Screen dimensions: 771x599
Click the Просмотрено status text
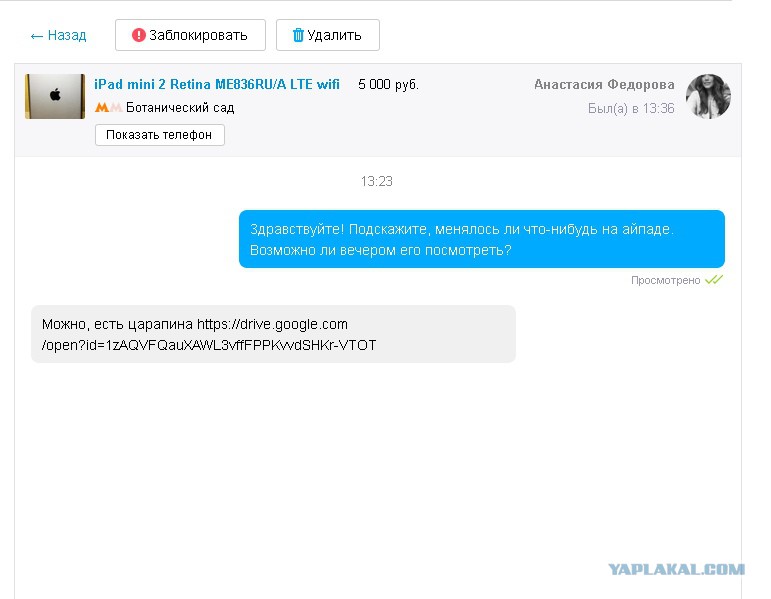666,280
